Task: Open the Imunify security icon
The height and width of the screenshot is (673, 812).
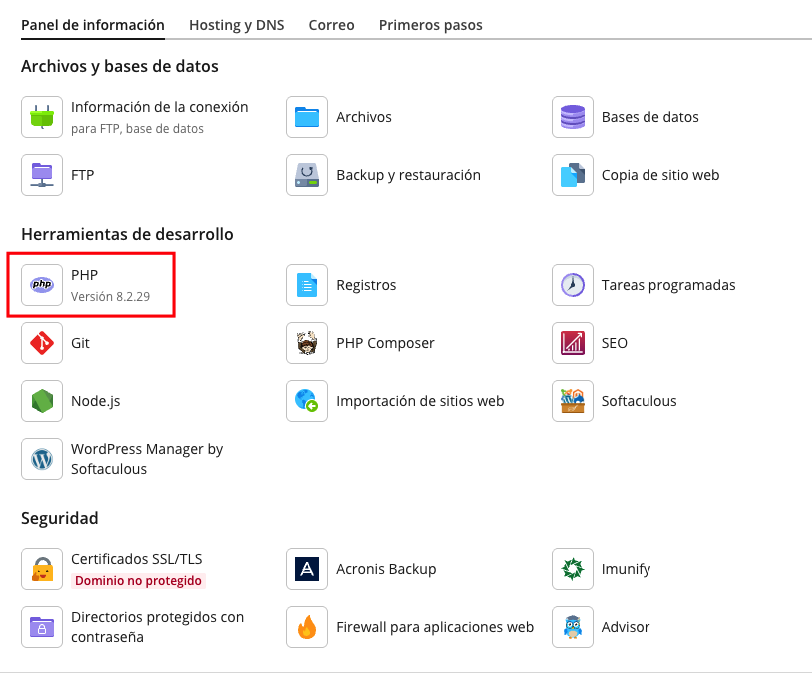Action: tap(573, 569)
